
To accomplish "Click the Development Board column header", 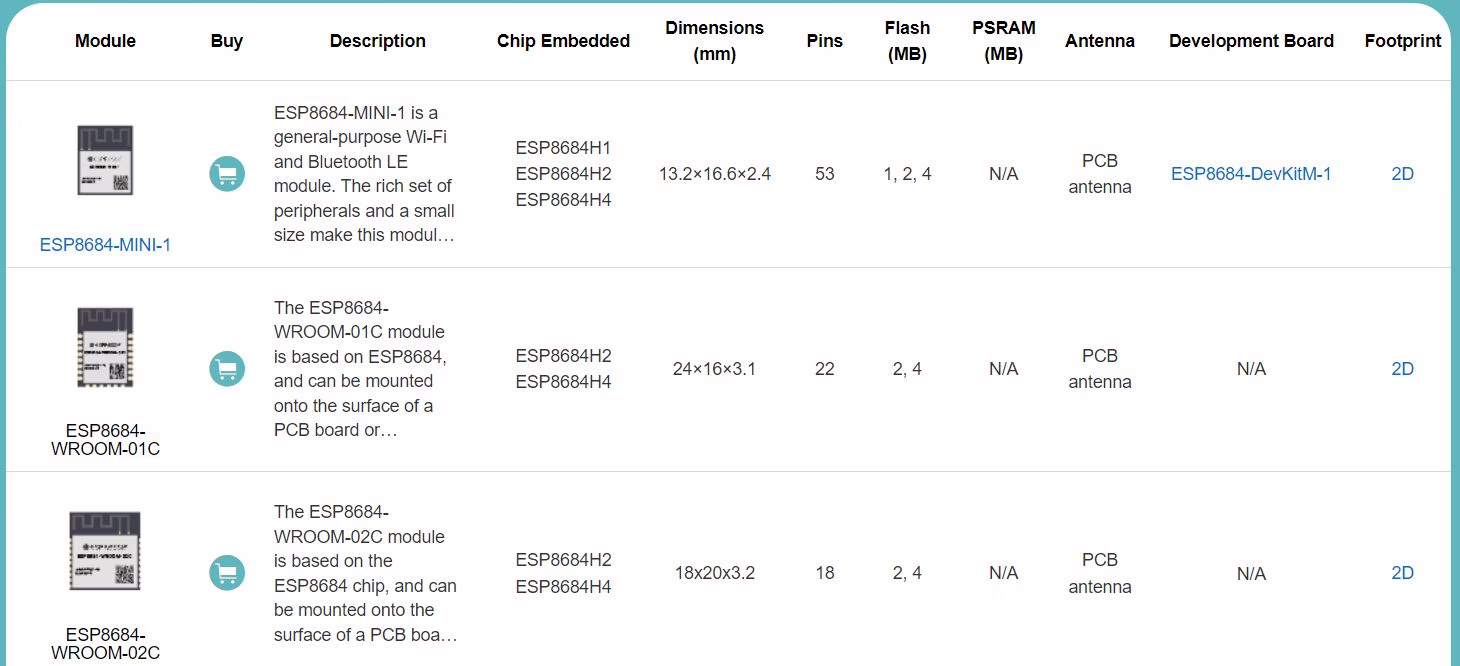I will point(1251,41).
